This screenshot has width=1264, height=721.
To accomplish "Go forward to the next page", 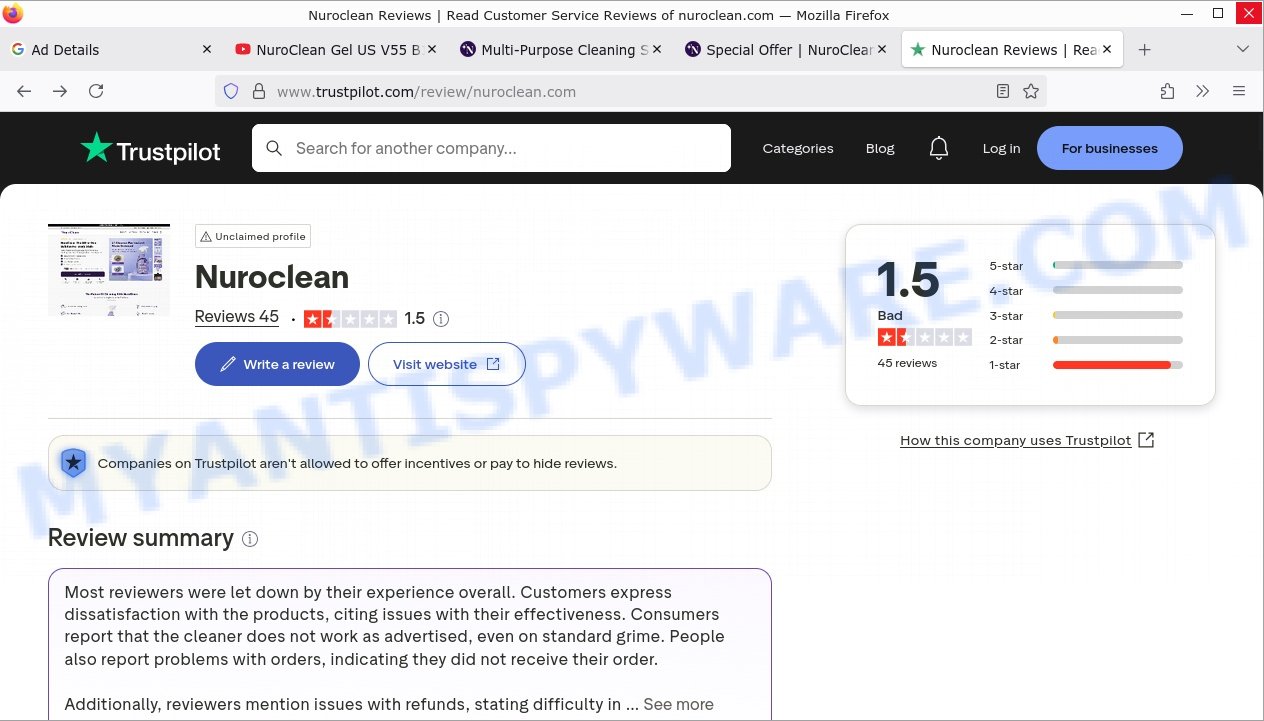I will click(60, 91).
